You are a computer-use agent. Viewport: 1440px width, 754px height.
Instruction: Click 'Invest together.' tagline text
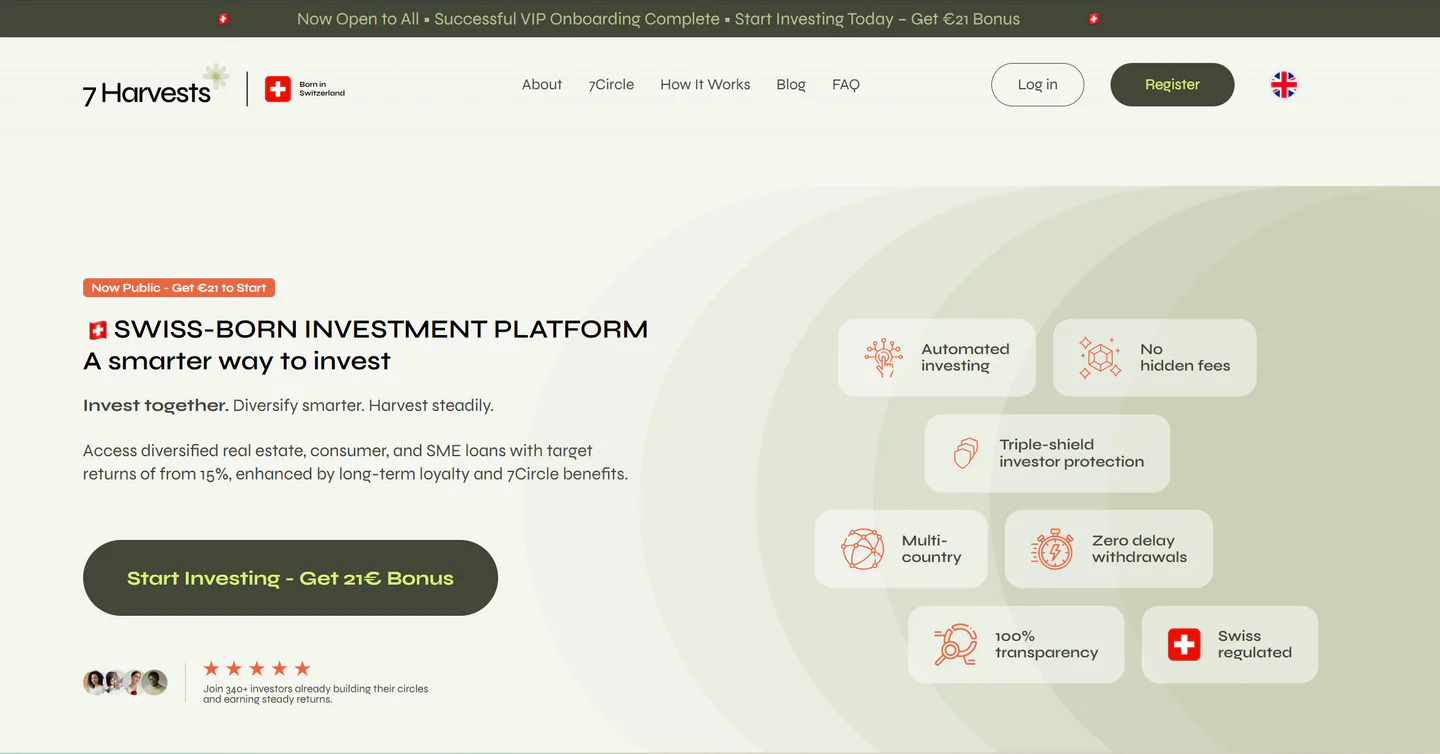[156, 406]
